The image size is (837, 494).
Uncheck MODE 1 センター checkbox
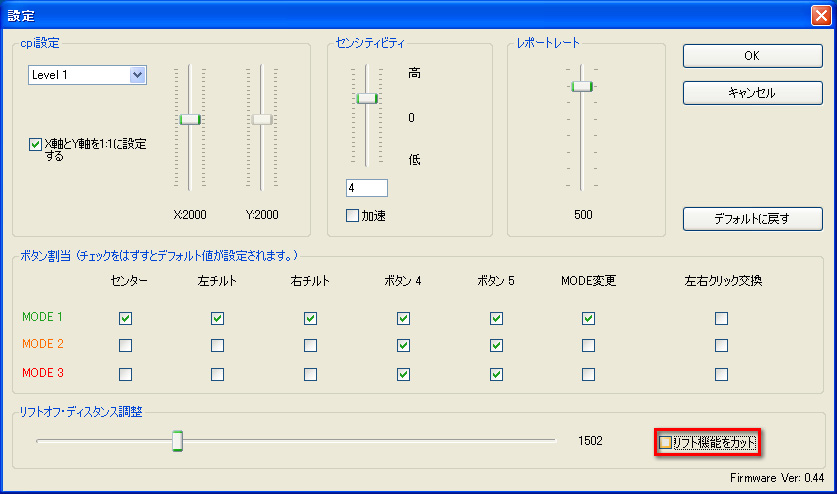point(125,319)
